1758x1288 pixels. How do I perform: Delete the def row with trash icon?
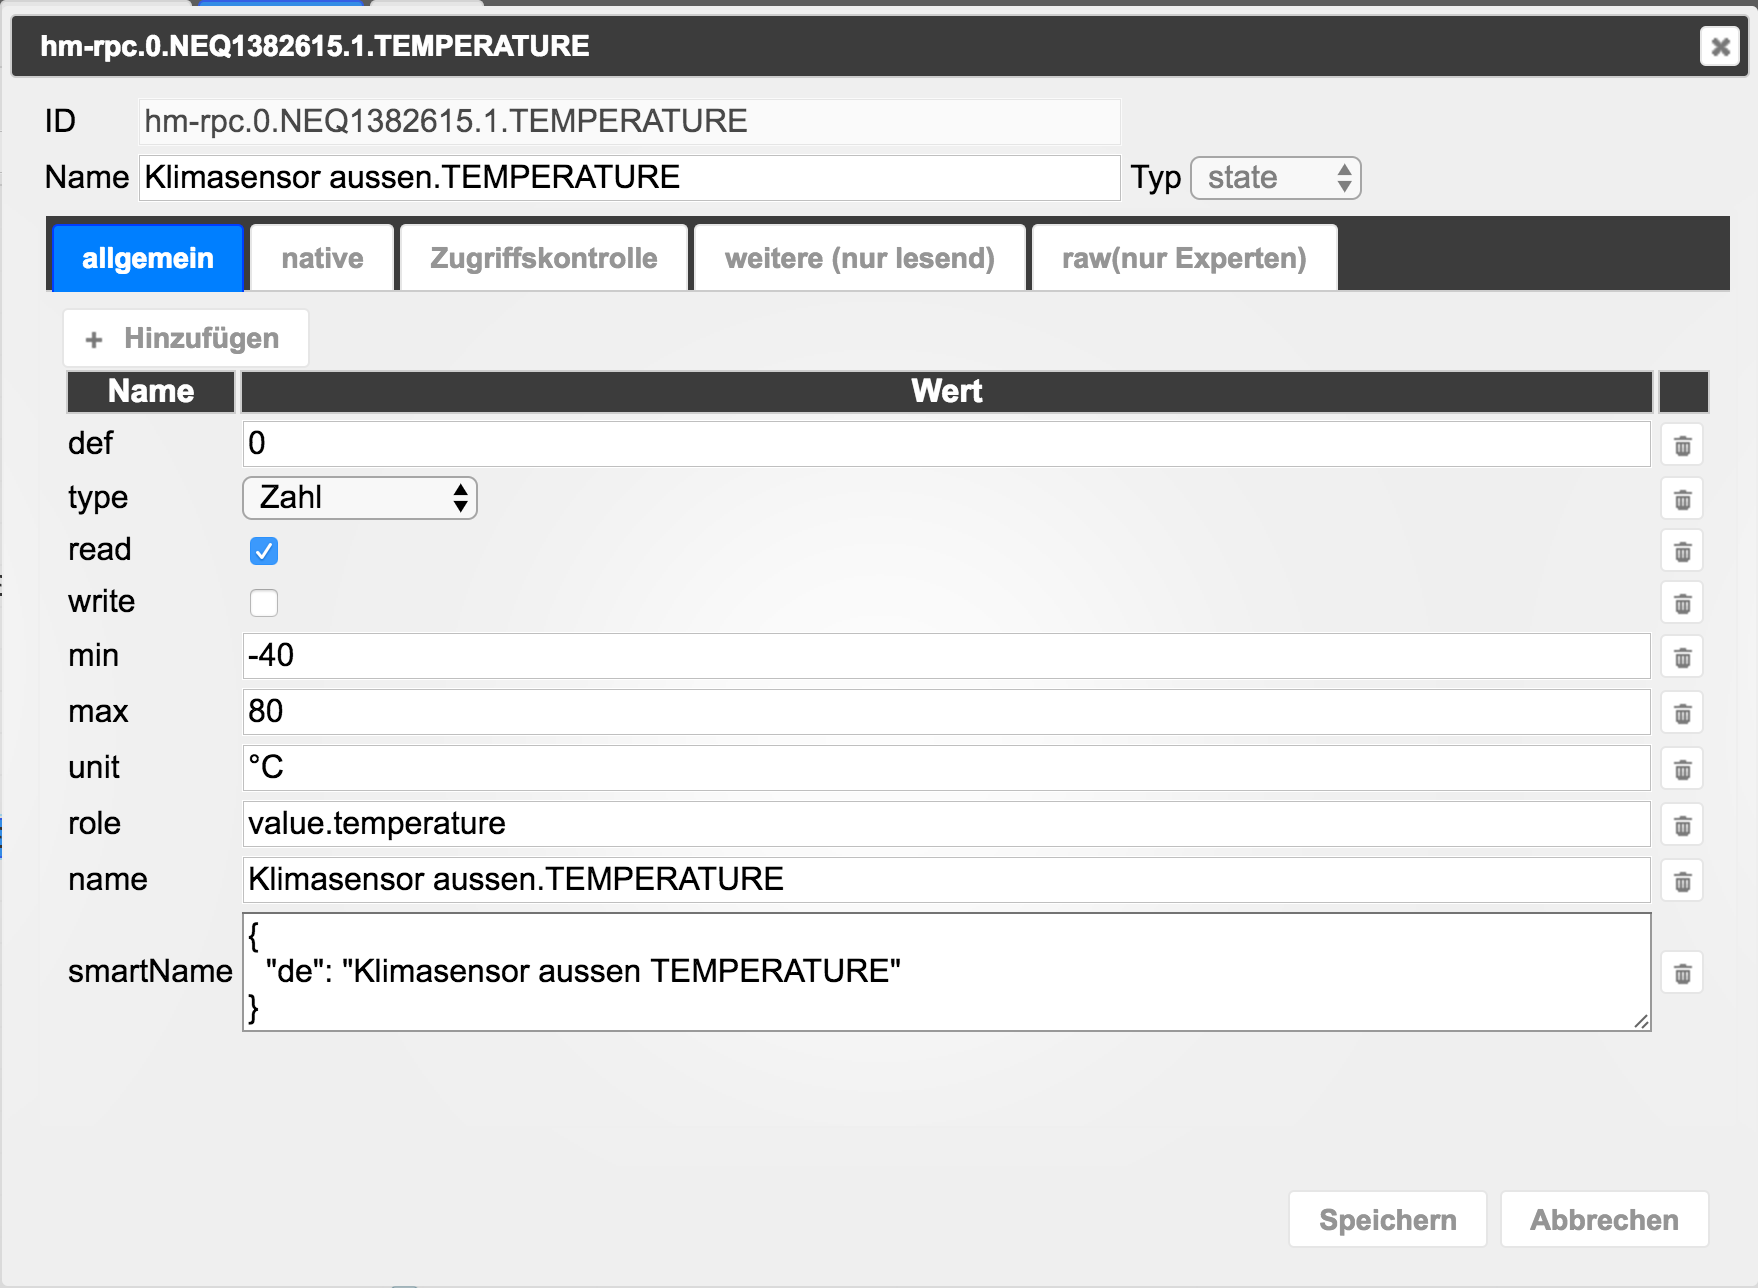[x=1682, y=446]
